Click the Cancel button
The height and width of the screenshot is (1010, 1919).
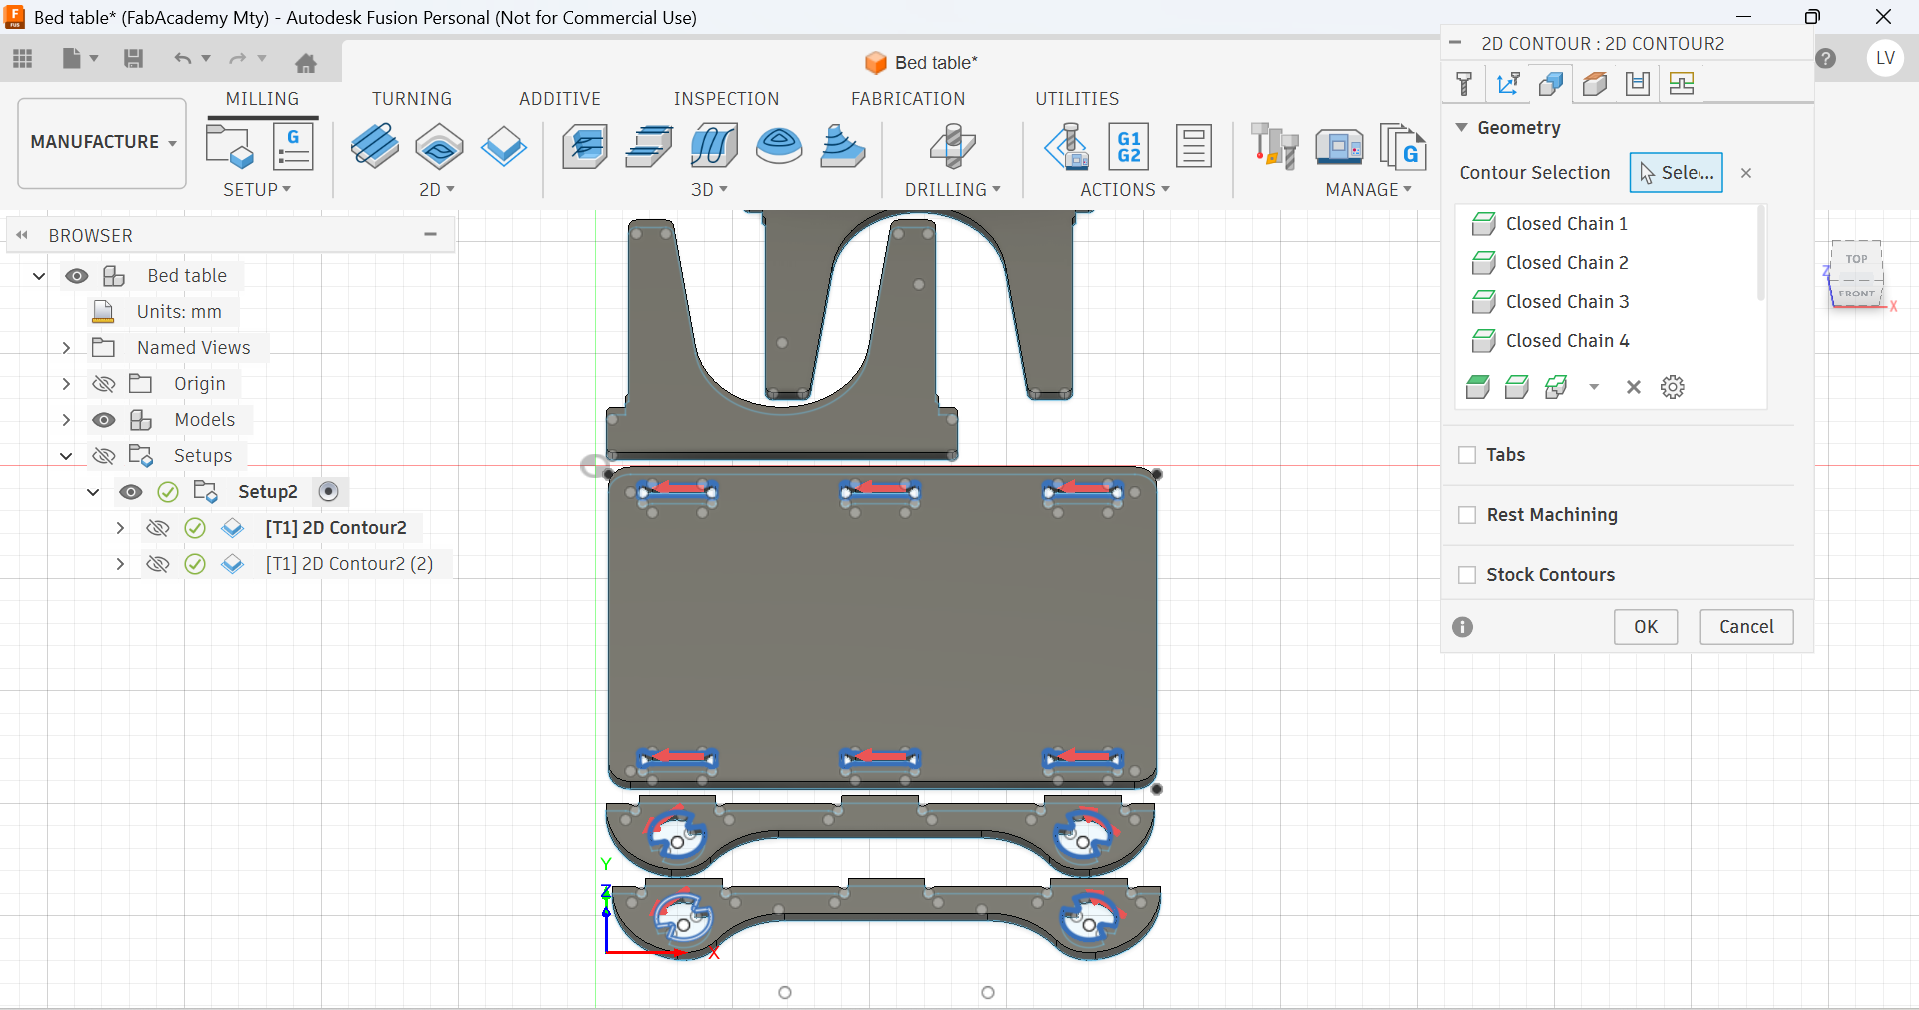pyautogui.click(x=1745, y=627)
